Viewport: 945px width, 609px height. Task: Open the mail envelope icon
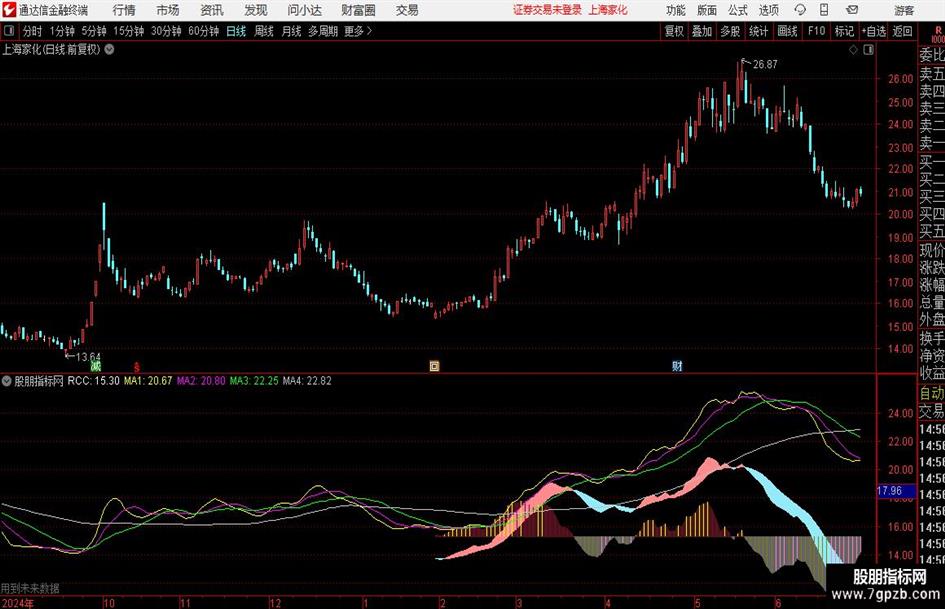click(852, 10)
